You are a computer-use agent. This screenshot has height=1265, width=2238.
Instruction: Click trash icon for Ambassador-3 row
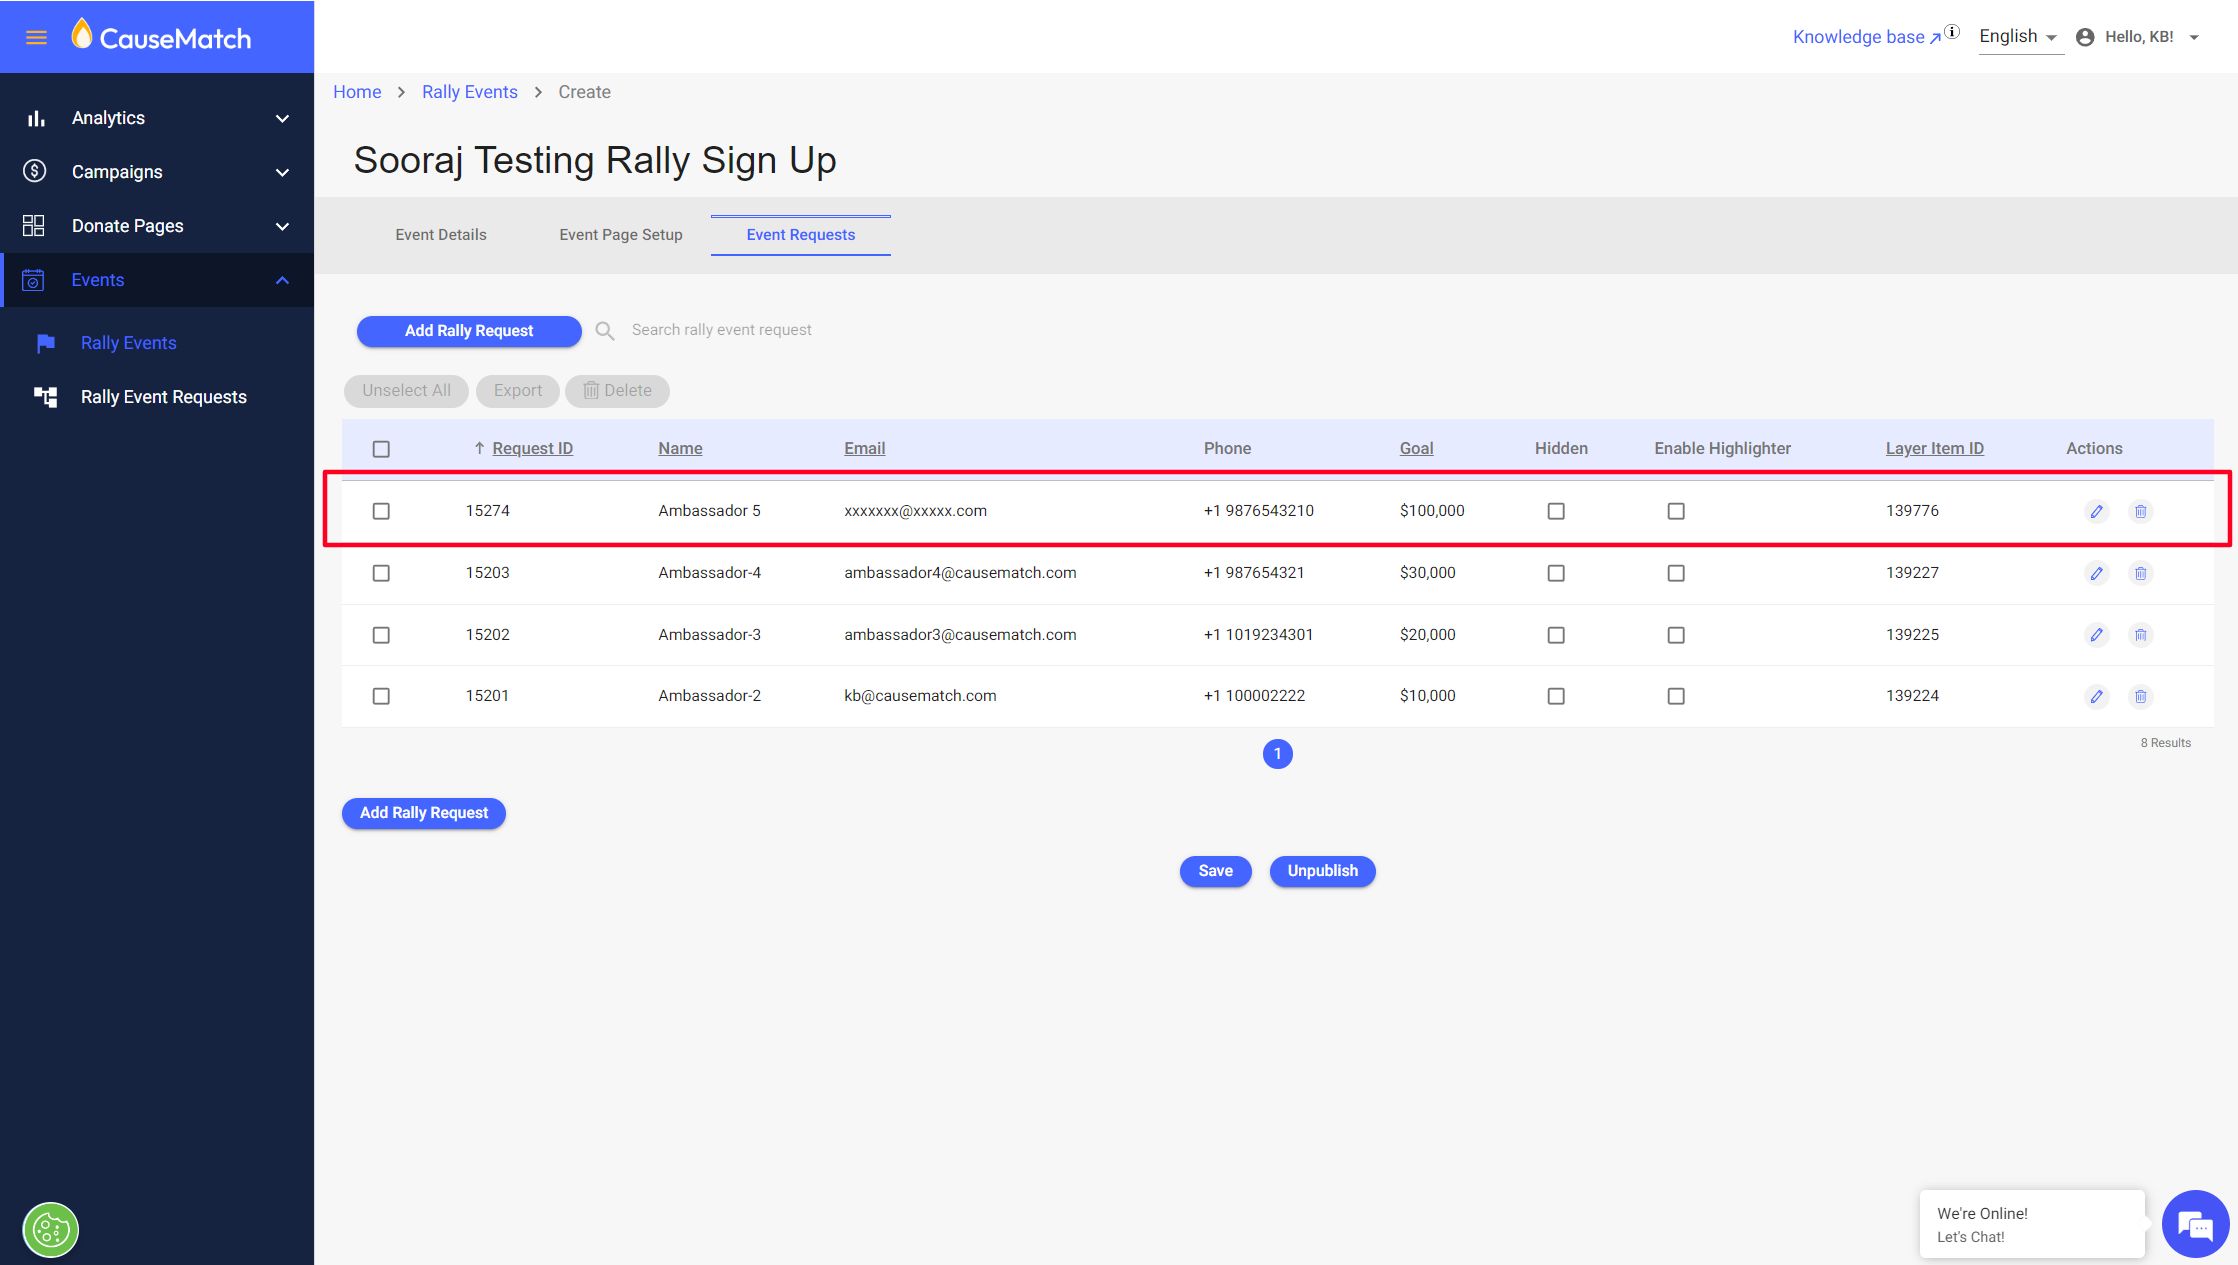click(2140, 635)
